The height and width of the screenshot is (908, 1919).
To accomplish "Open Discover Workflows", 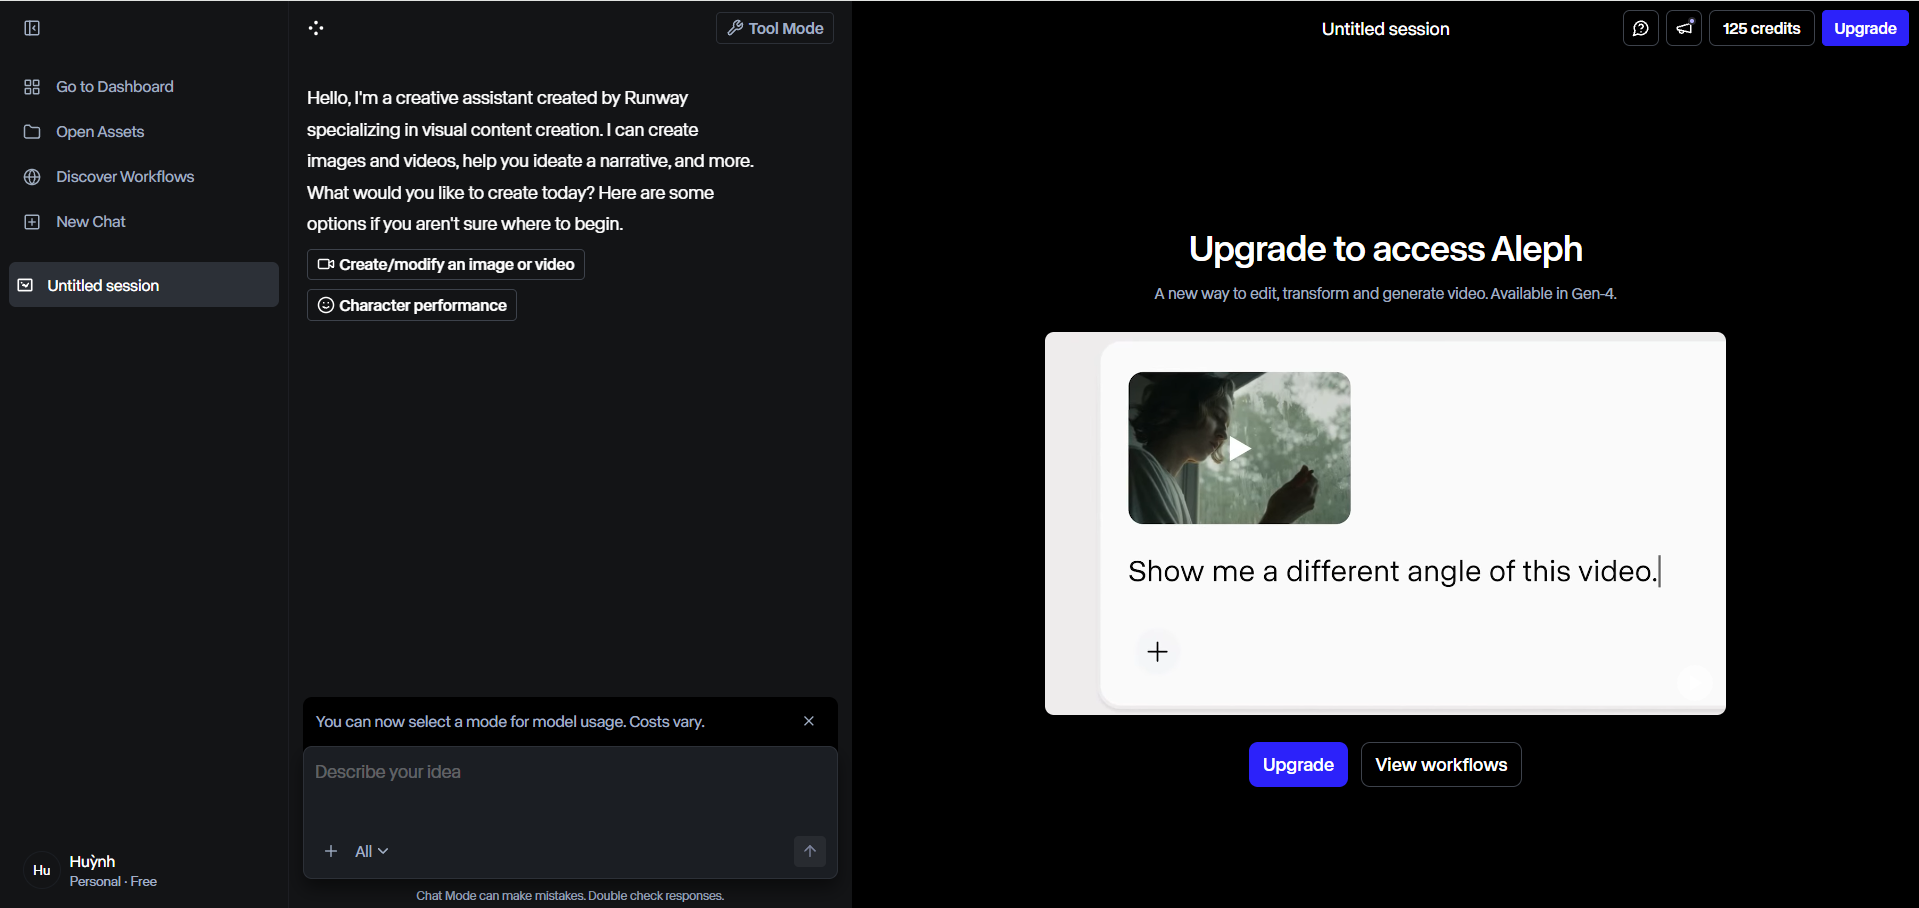I will (x=109, y=177).
